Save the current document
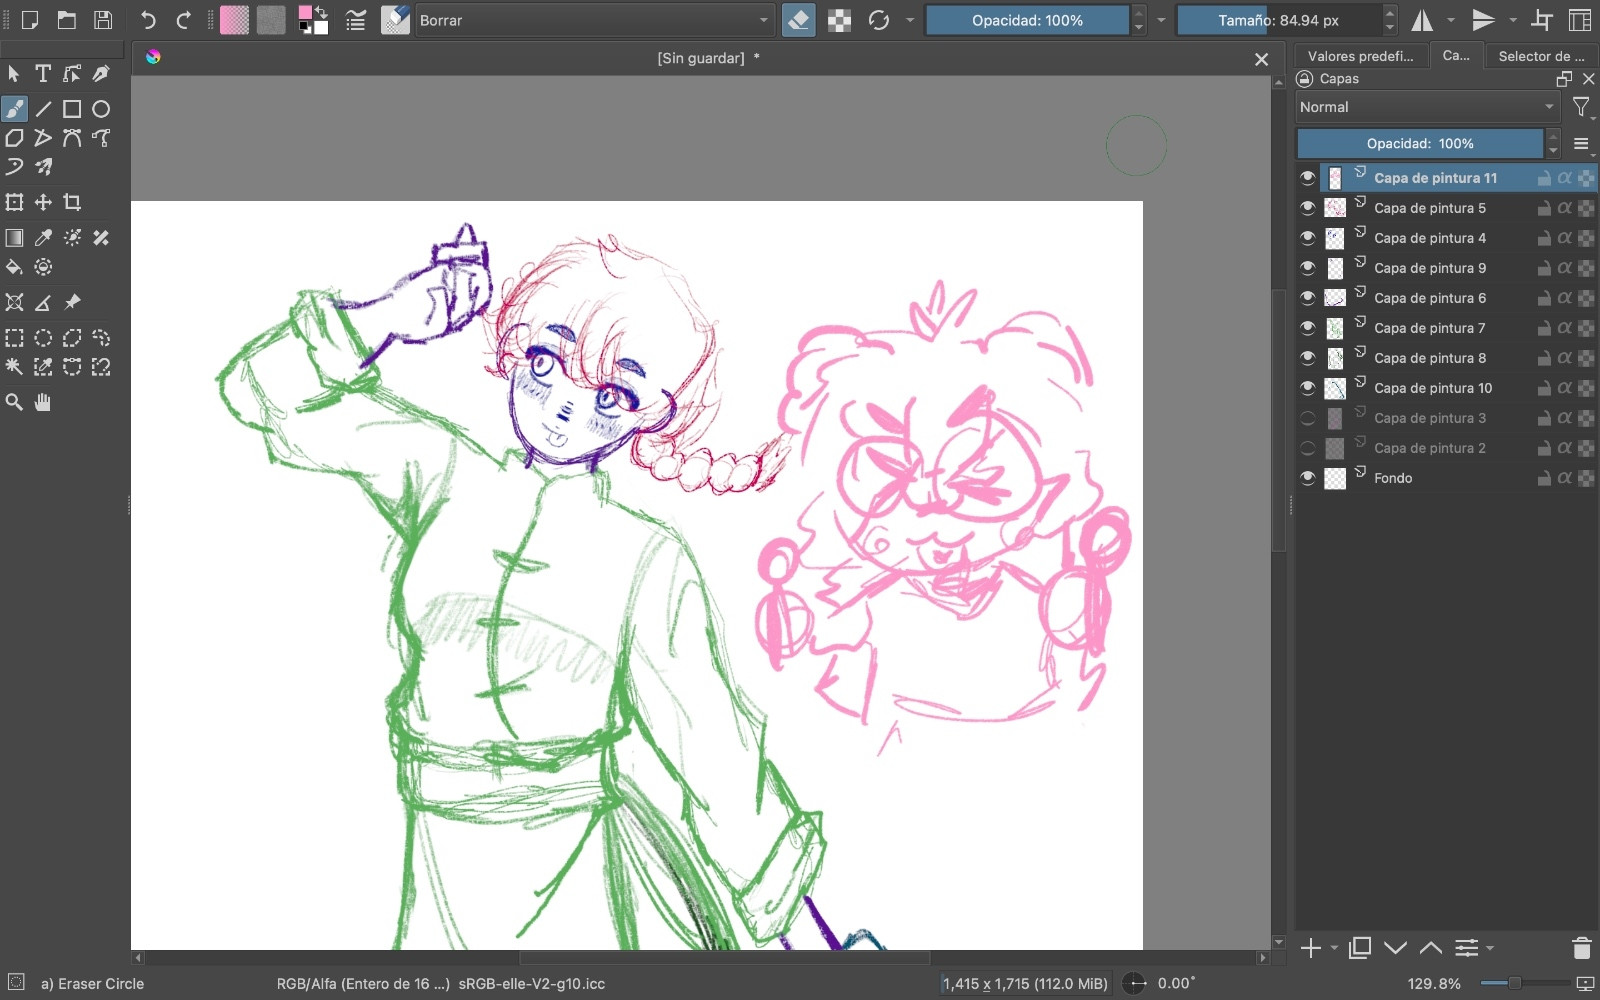 [103, 20]
